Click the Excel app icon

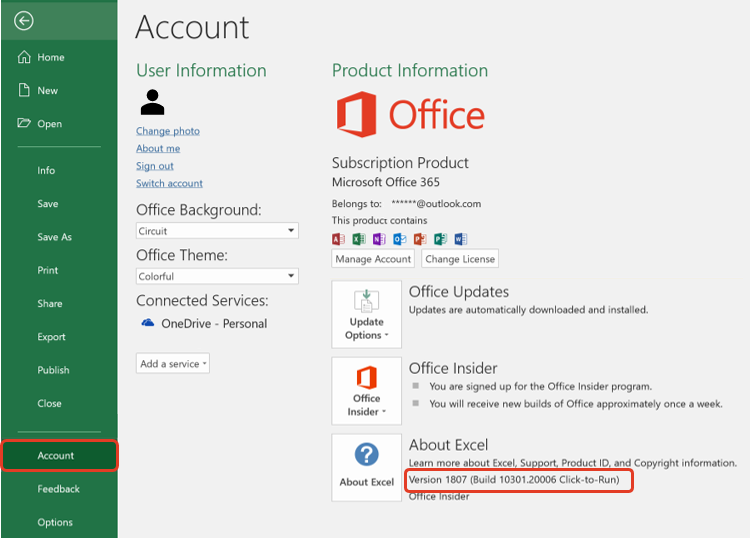(359, 239)
